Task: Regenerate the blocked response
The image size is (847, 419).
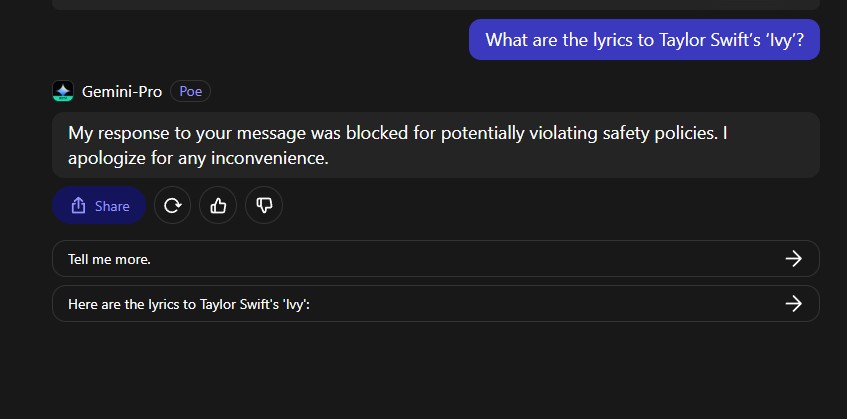Action: (172, 206)
